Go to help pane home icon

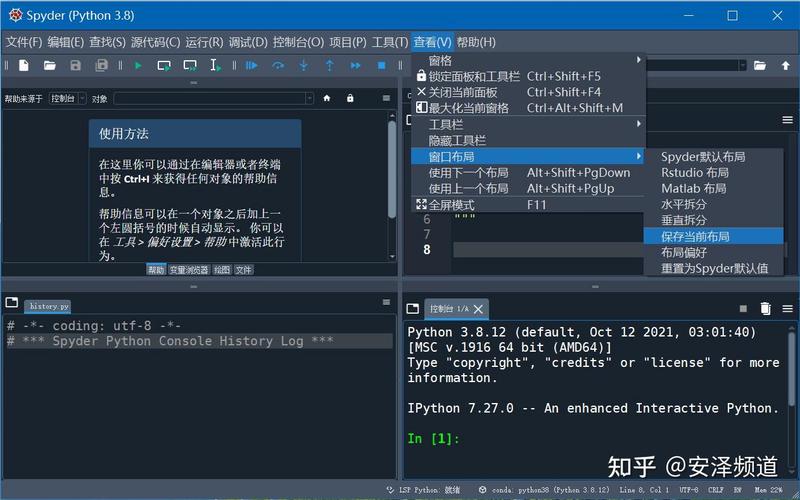[x=327, y=98]
